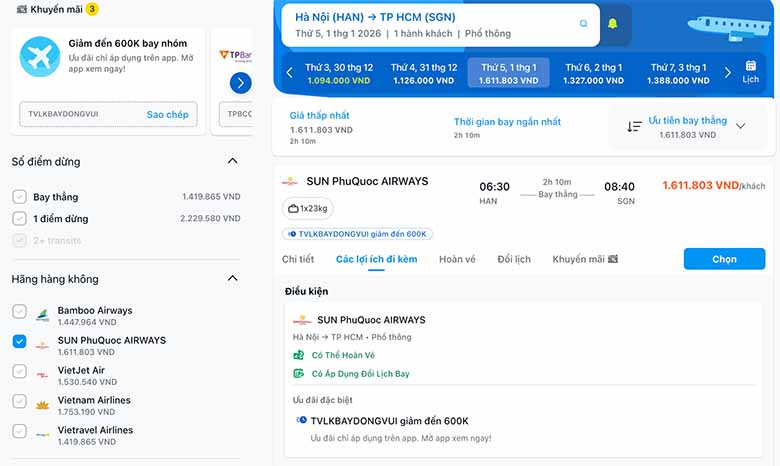Click the SUN PhuQuoc logo in conditions panel
This screenshot has height=466, width=780.
301,320
